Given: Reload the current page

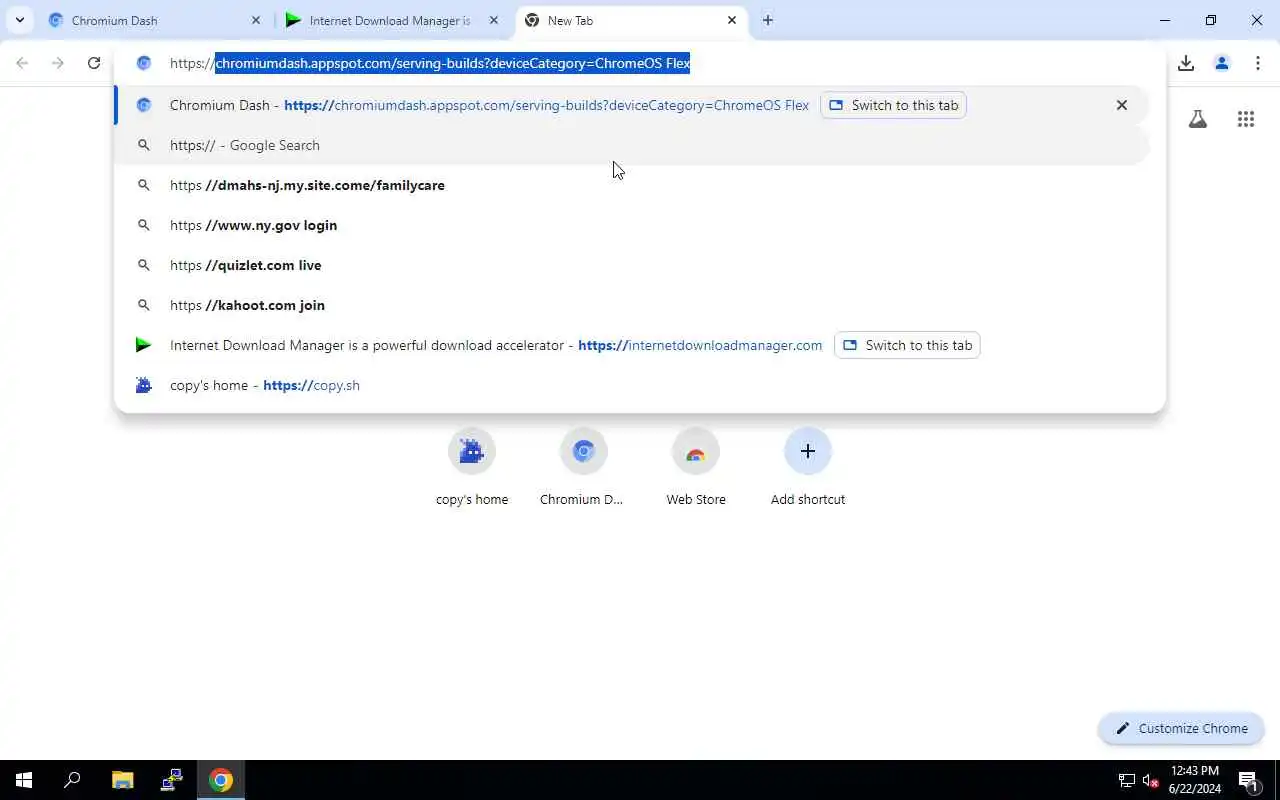Looking at the screenshot, I should (94, 63).
